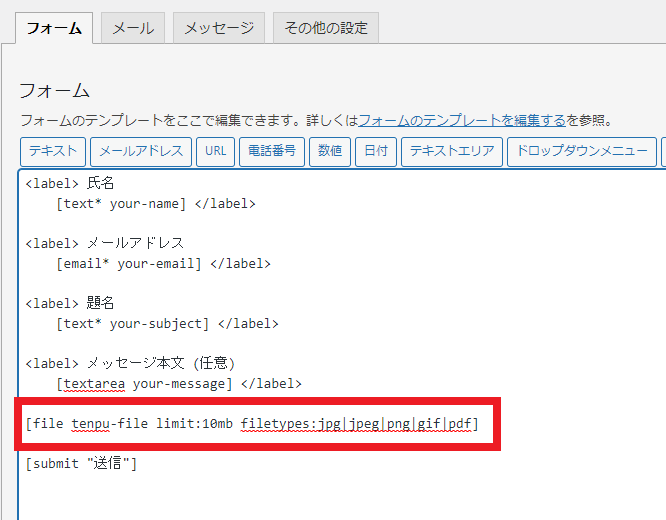This screenshot has width=666, height=520.
Task: Click the 数値 tag button
Action: click(x=329, y=152)
